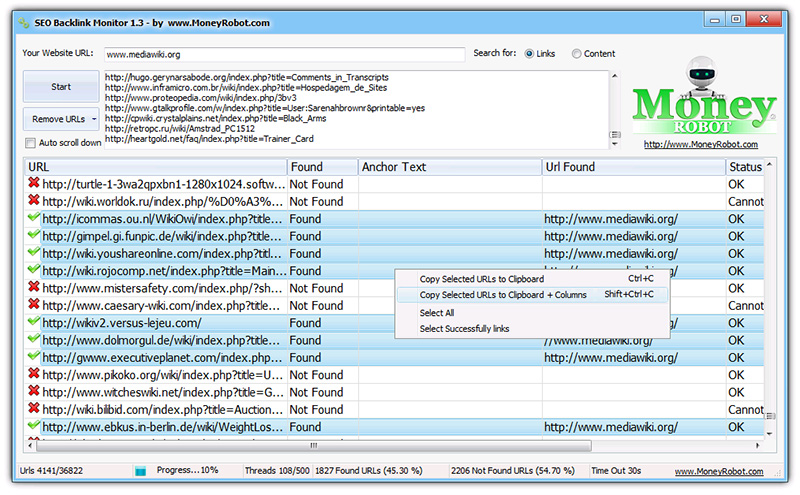Screen dimensions: 800x495
Task: Choose Select Successfully links menu entry
Action: pos(533,329)
